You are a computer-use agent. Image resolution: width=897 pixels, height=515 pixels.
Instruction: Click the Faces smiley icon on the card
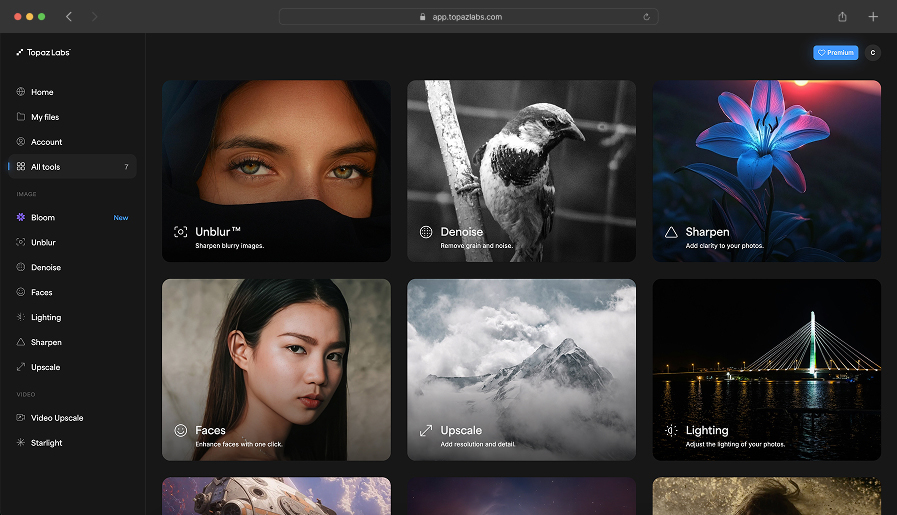point(181,430)
